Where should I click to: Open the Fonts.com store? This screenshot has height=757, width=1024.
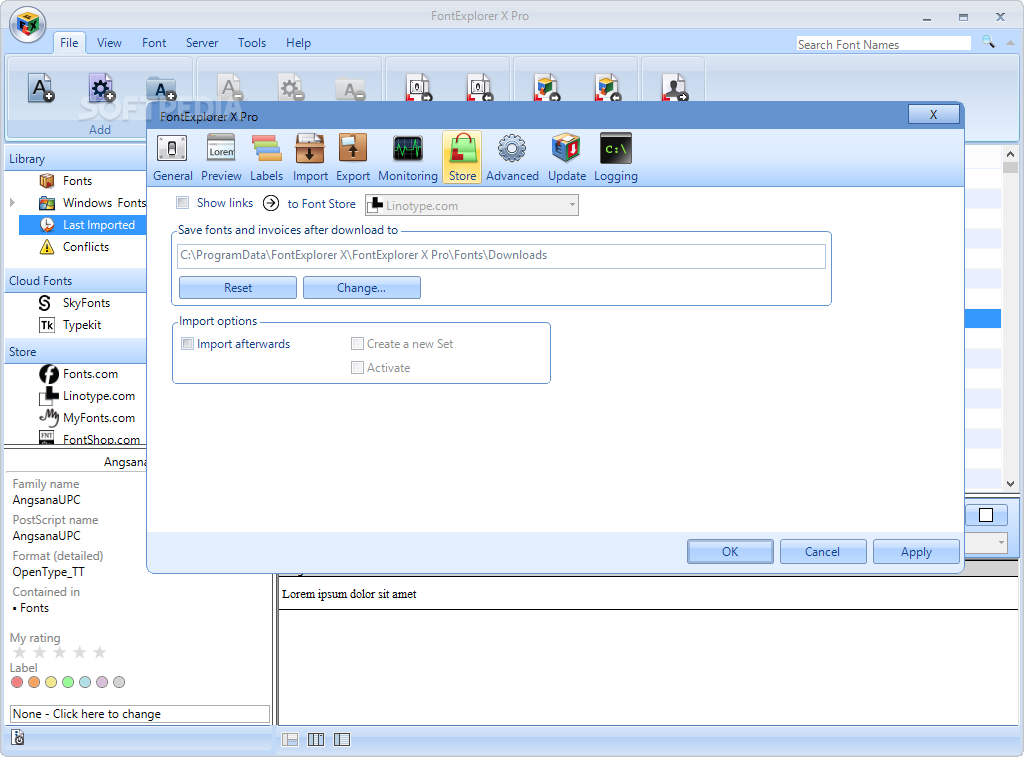(90, 374)
